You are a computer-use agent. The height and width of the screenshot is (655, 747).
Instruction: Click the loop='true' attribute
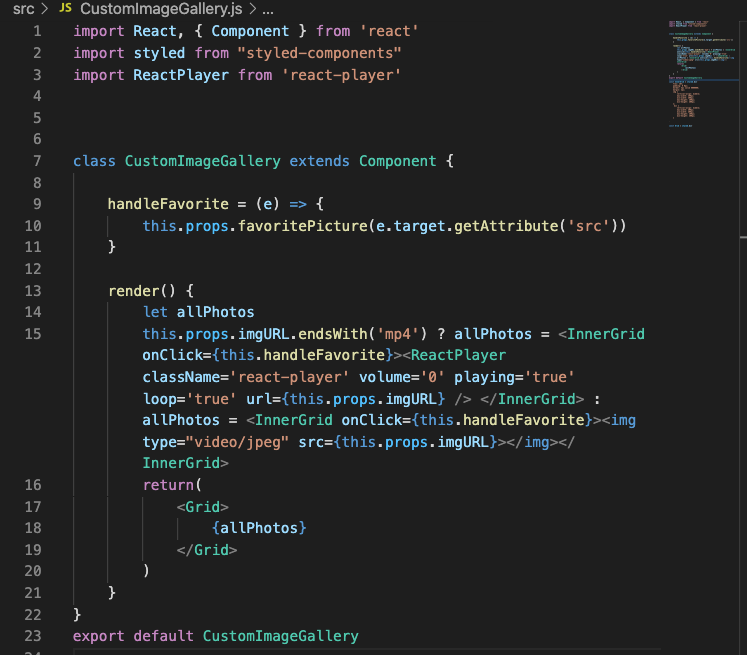click(x=189, y=399)
